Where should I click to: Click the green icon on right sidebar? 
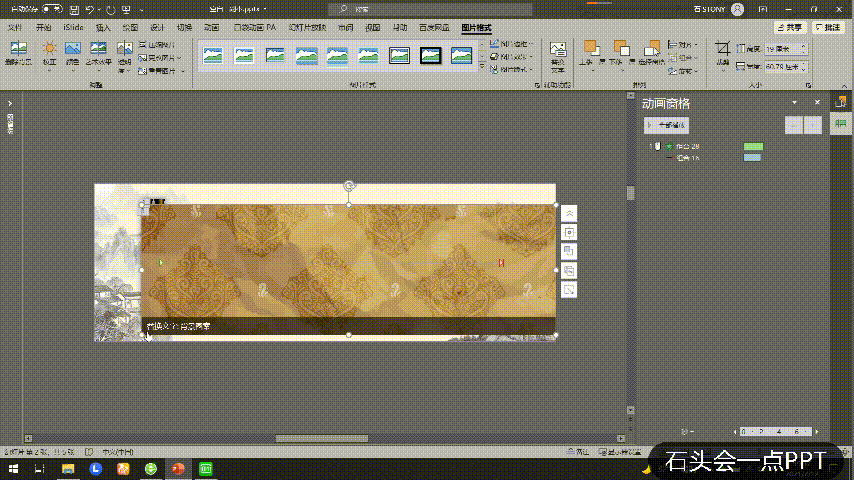coord(841,124)
